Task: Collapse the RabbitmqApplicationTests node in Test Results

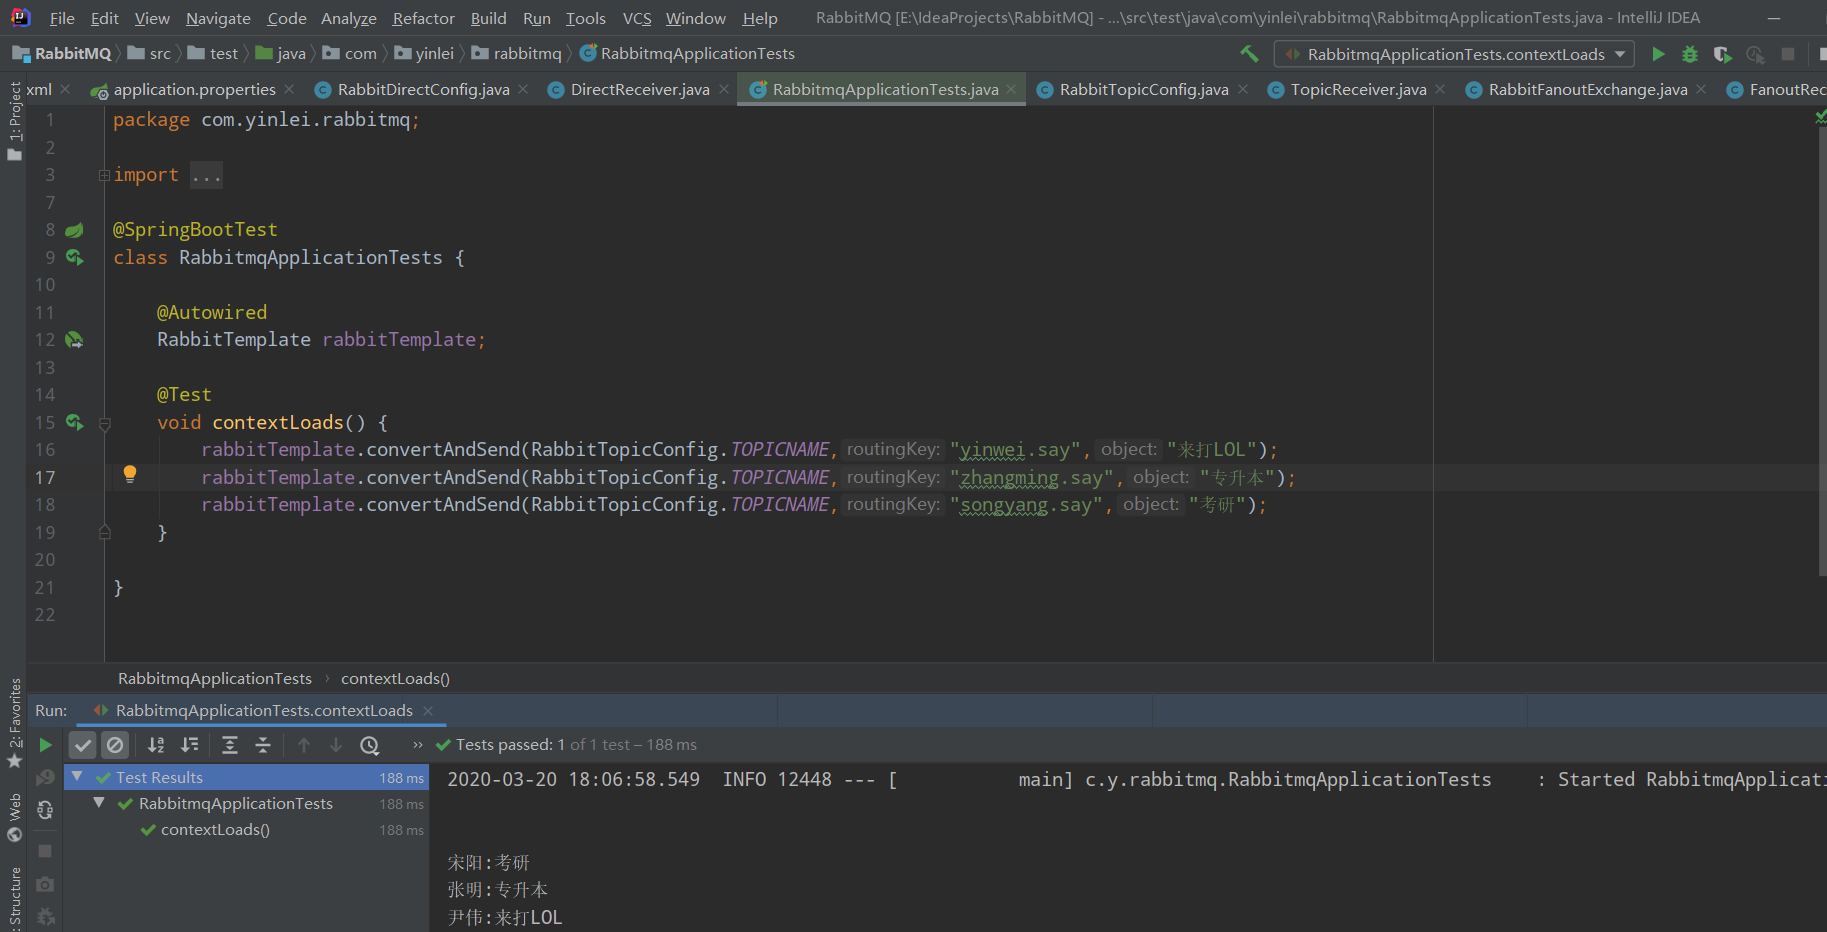Action: [x=98, y=802]
